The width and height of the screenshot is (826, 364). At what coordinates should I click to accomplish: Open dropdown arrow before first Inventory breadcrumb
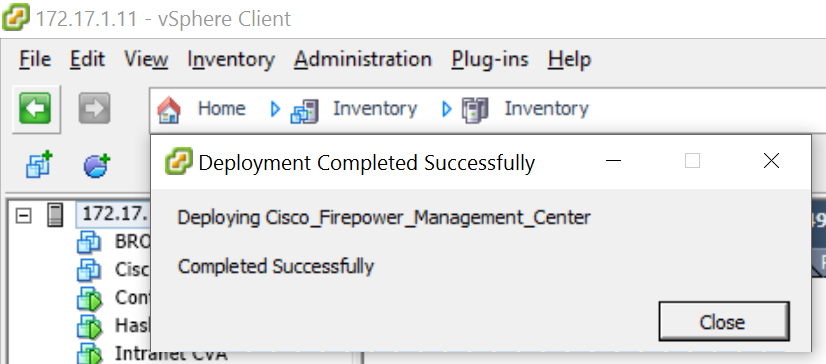pos(275,110)
